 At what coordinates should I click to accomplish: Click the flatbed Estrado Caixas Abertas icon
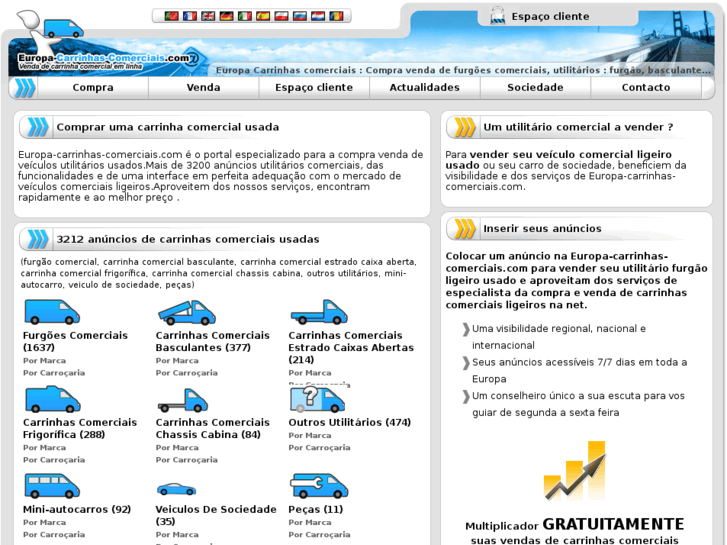(x=319, y=312)
